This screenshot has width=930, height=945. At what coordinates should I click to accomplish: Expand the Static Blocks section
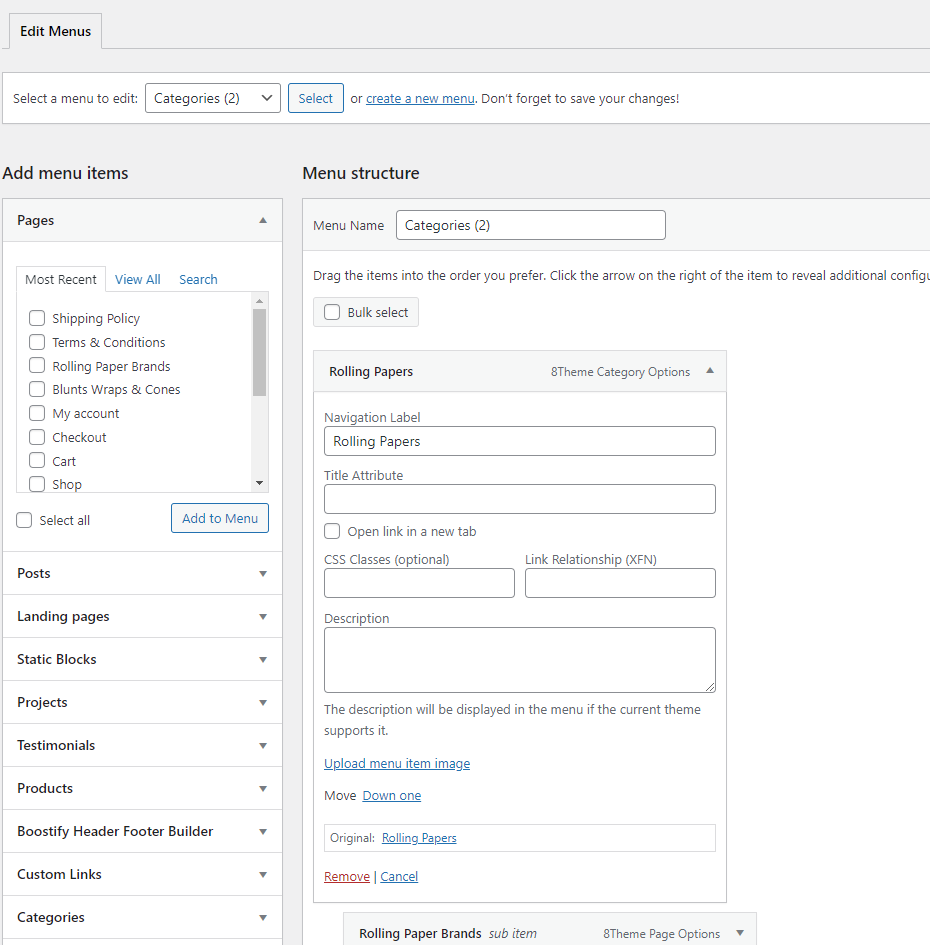tap(263, 660)
